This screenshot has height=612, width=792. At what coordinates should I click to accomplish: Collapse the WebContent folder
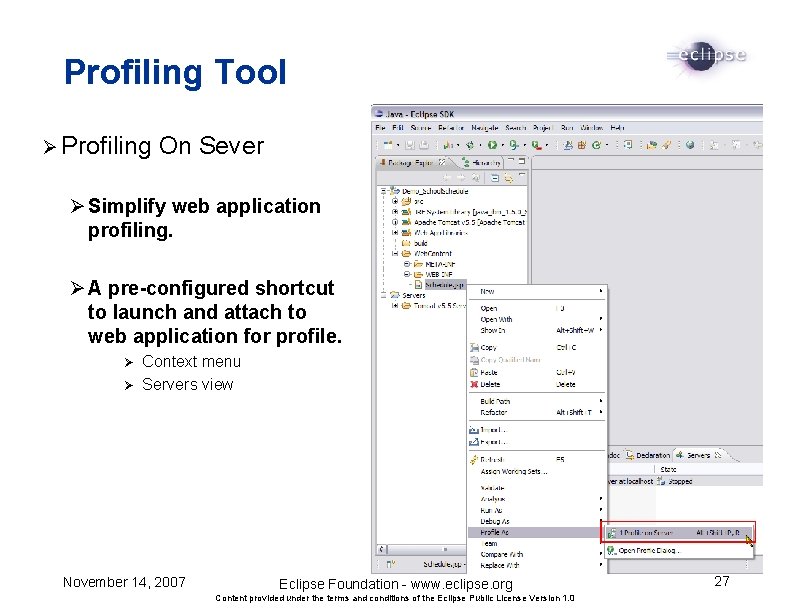point(395,253)
